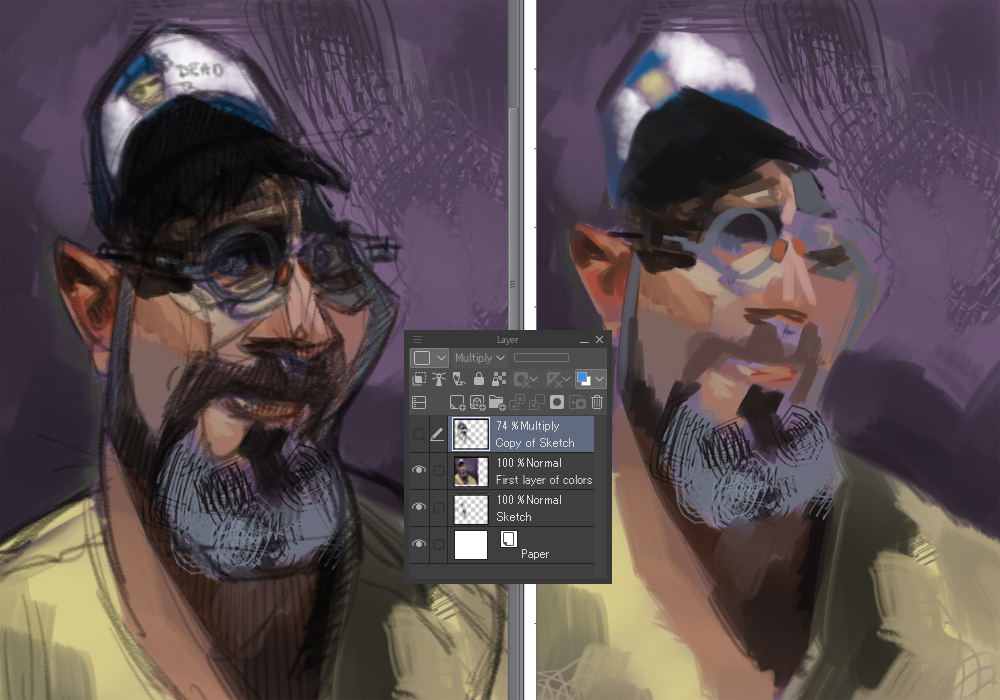Open the Multiply blending mode dropdown
Image resolution: width=1000 pixels, height=700 pixels.
[x=480, y=357]
